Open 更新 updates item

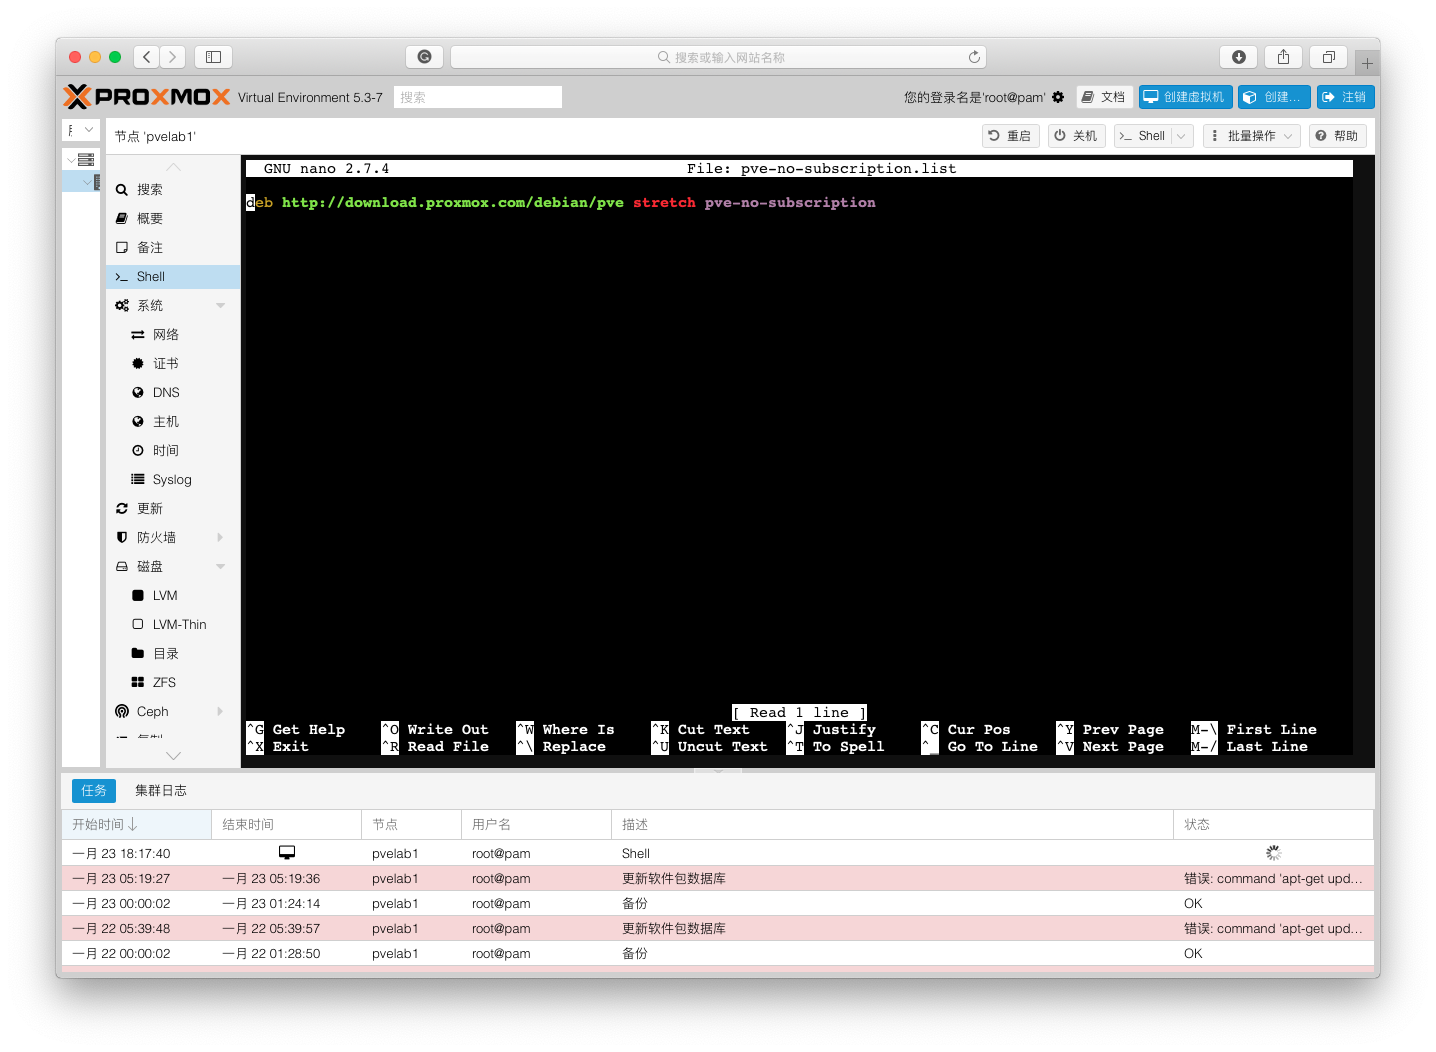point(172,509)
